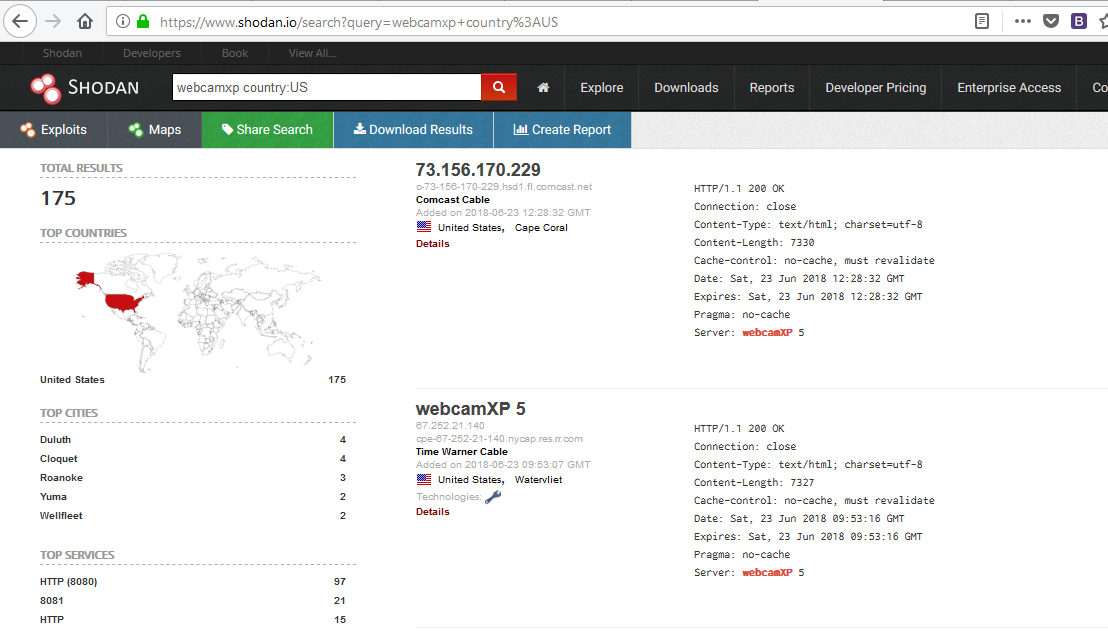Open the webcamXP 5 result title
1108x634 pixels.
point(471,409)
